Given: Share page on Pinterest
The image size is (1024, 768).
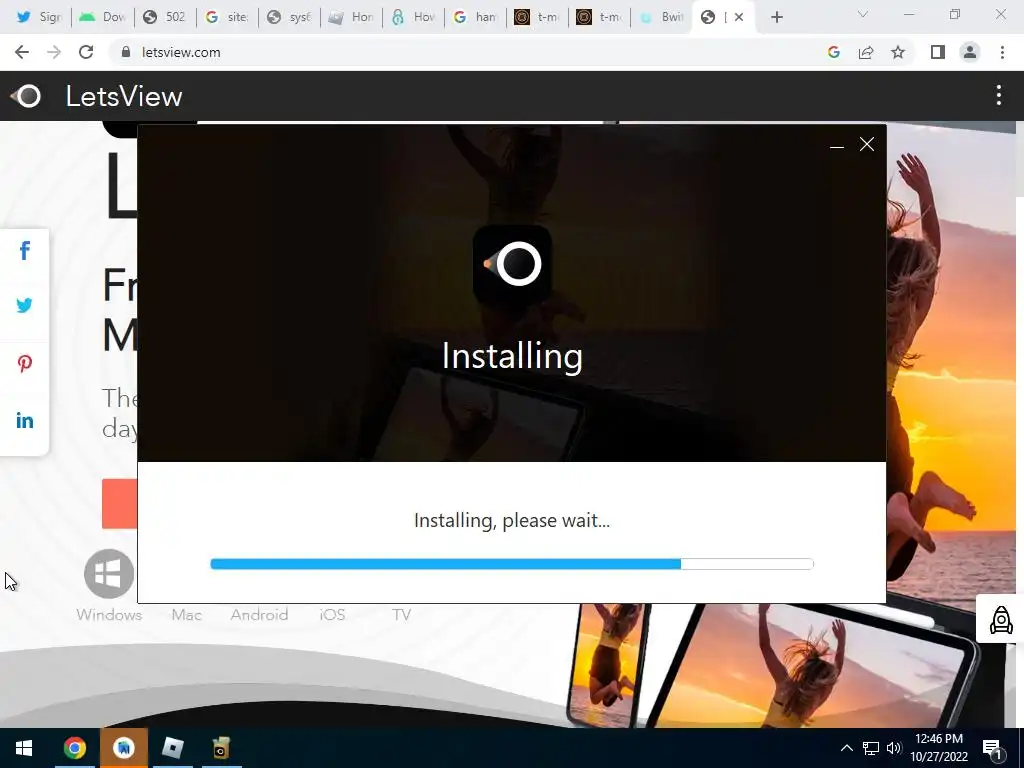Looking at the screenshot, I should 25,363.
